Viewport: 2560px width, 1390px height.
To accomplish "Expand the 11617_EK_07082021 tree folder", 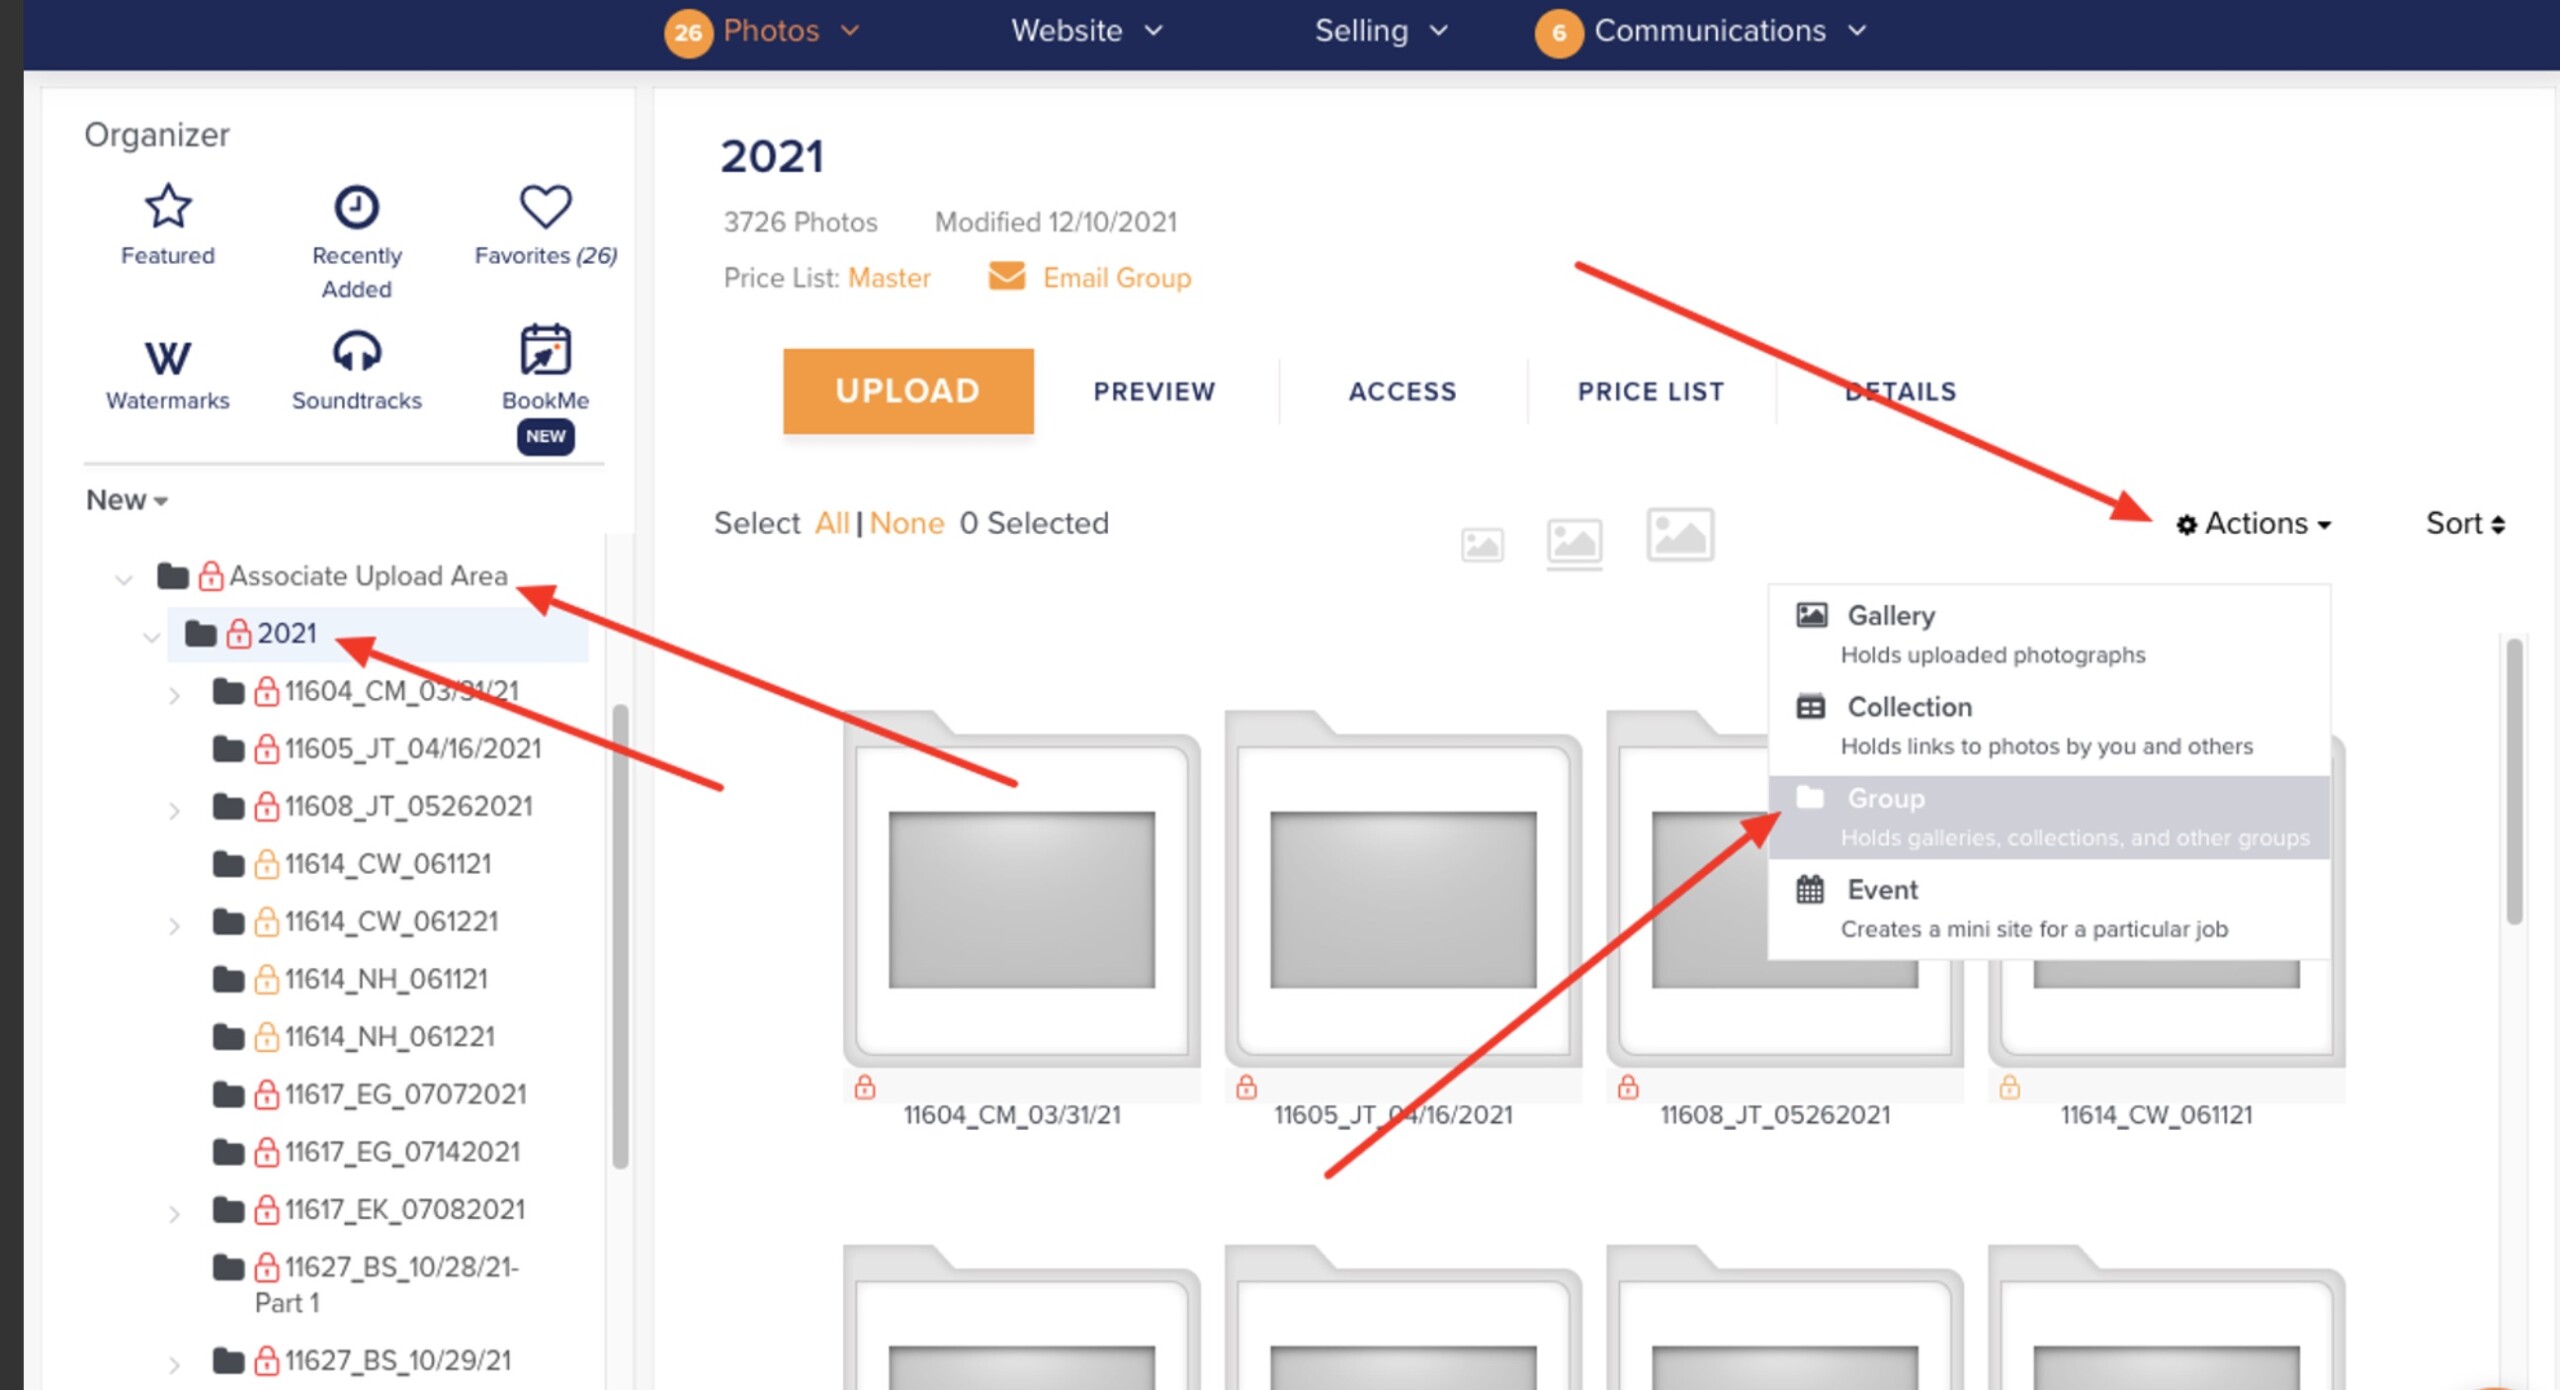I will (x=175, y=1214).
